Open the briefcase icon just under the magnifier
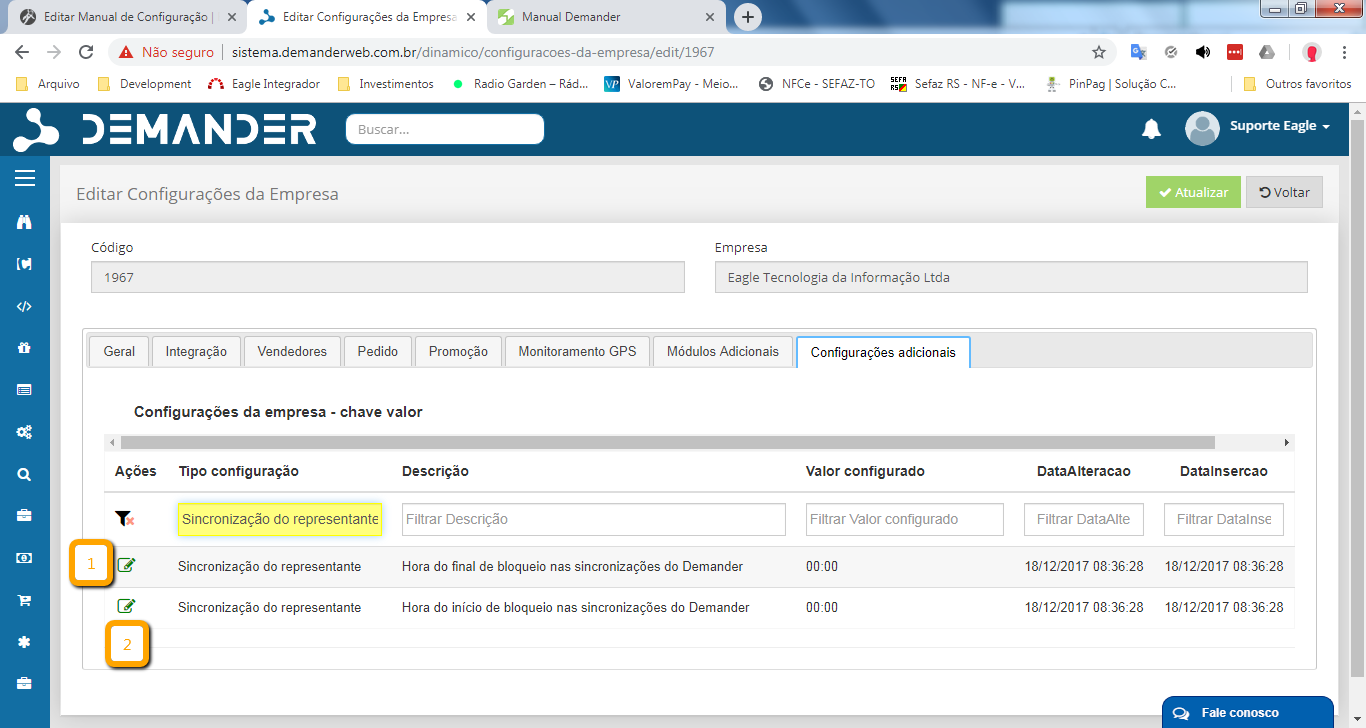Viewport: 1366px width, 728px height. click(x=25, y=516)
